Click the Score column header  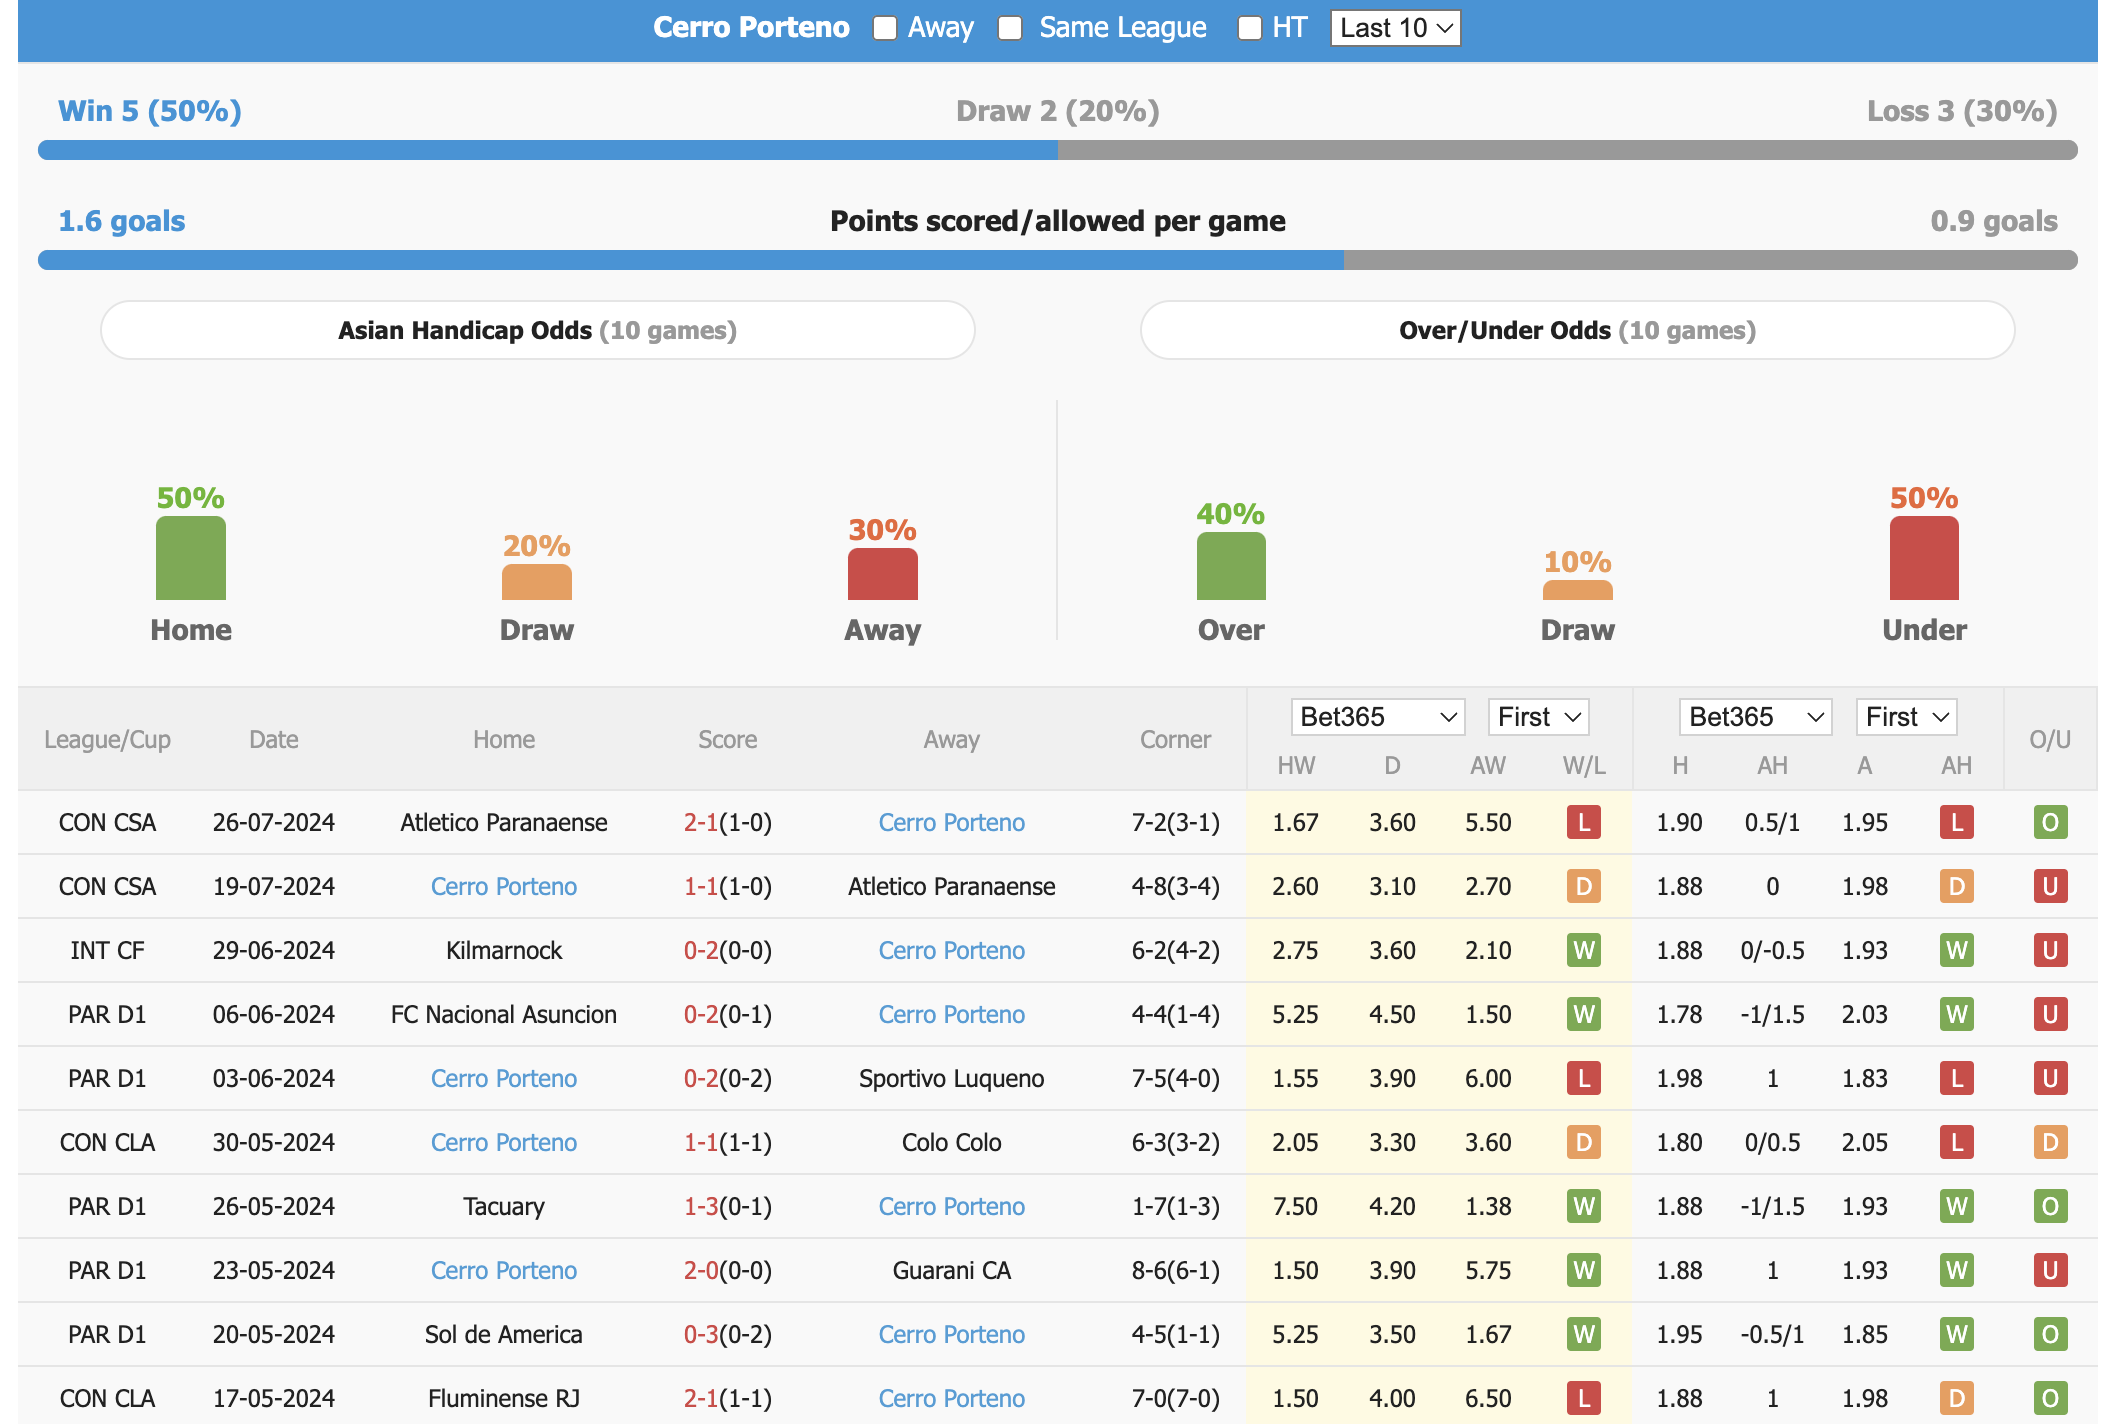(x=727, y=740)
